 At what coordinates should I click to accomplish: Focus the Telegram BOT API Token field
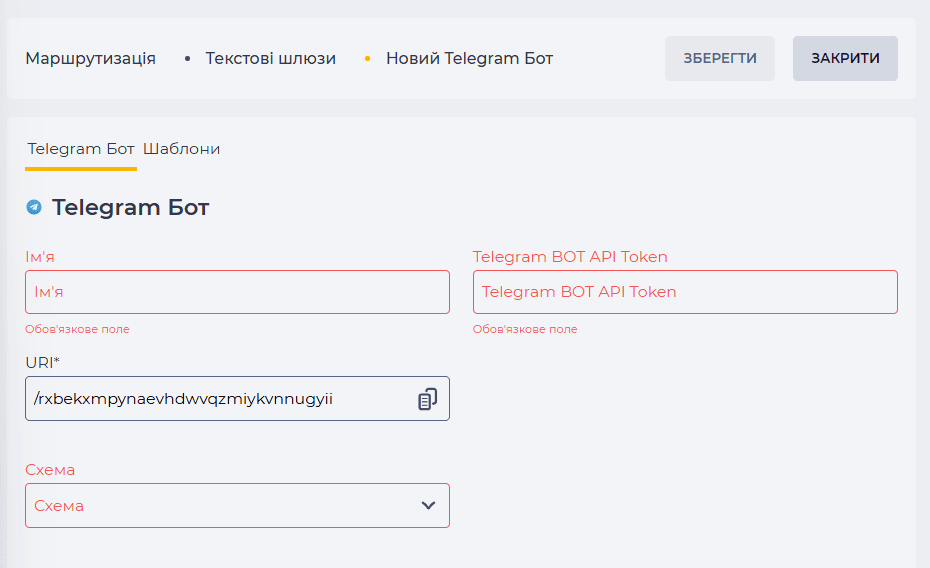[685, 292]
